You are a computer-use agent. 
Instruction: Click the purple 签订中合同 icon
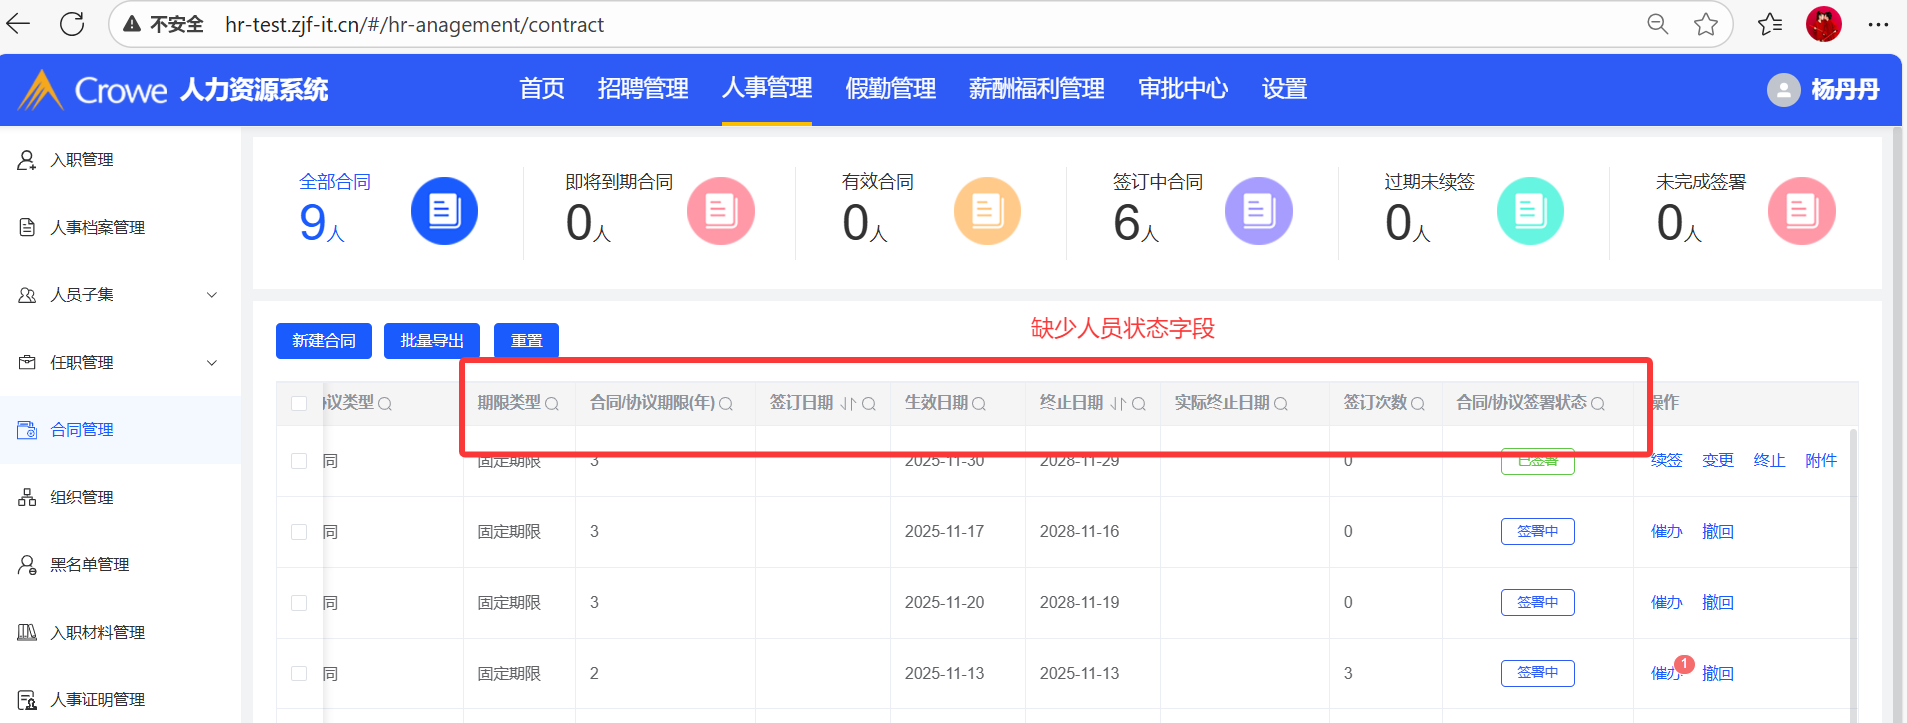tap(1258, 211)
